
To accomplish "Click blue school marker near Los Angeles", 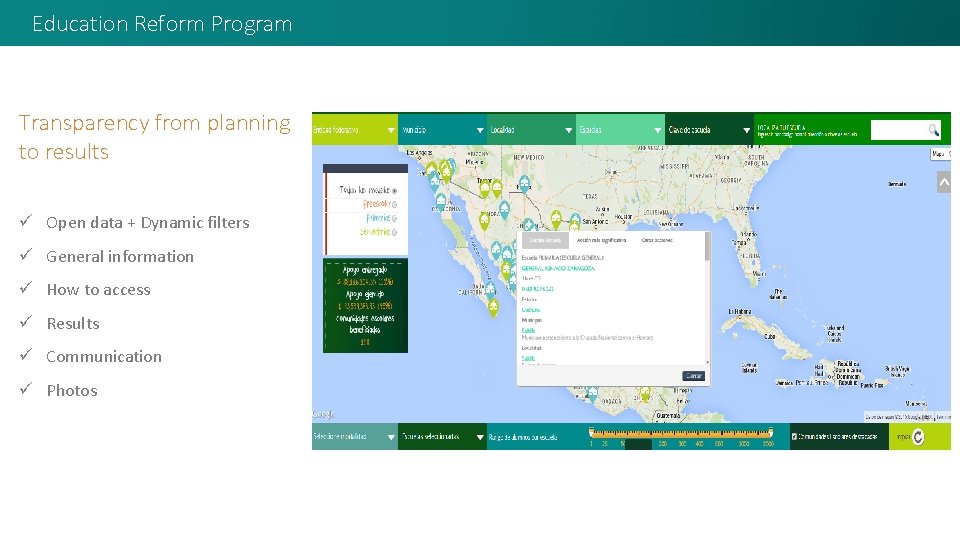I will pyautogui.click(x=434, y=180).
